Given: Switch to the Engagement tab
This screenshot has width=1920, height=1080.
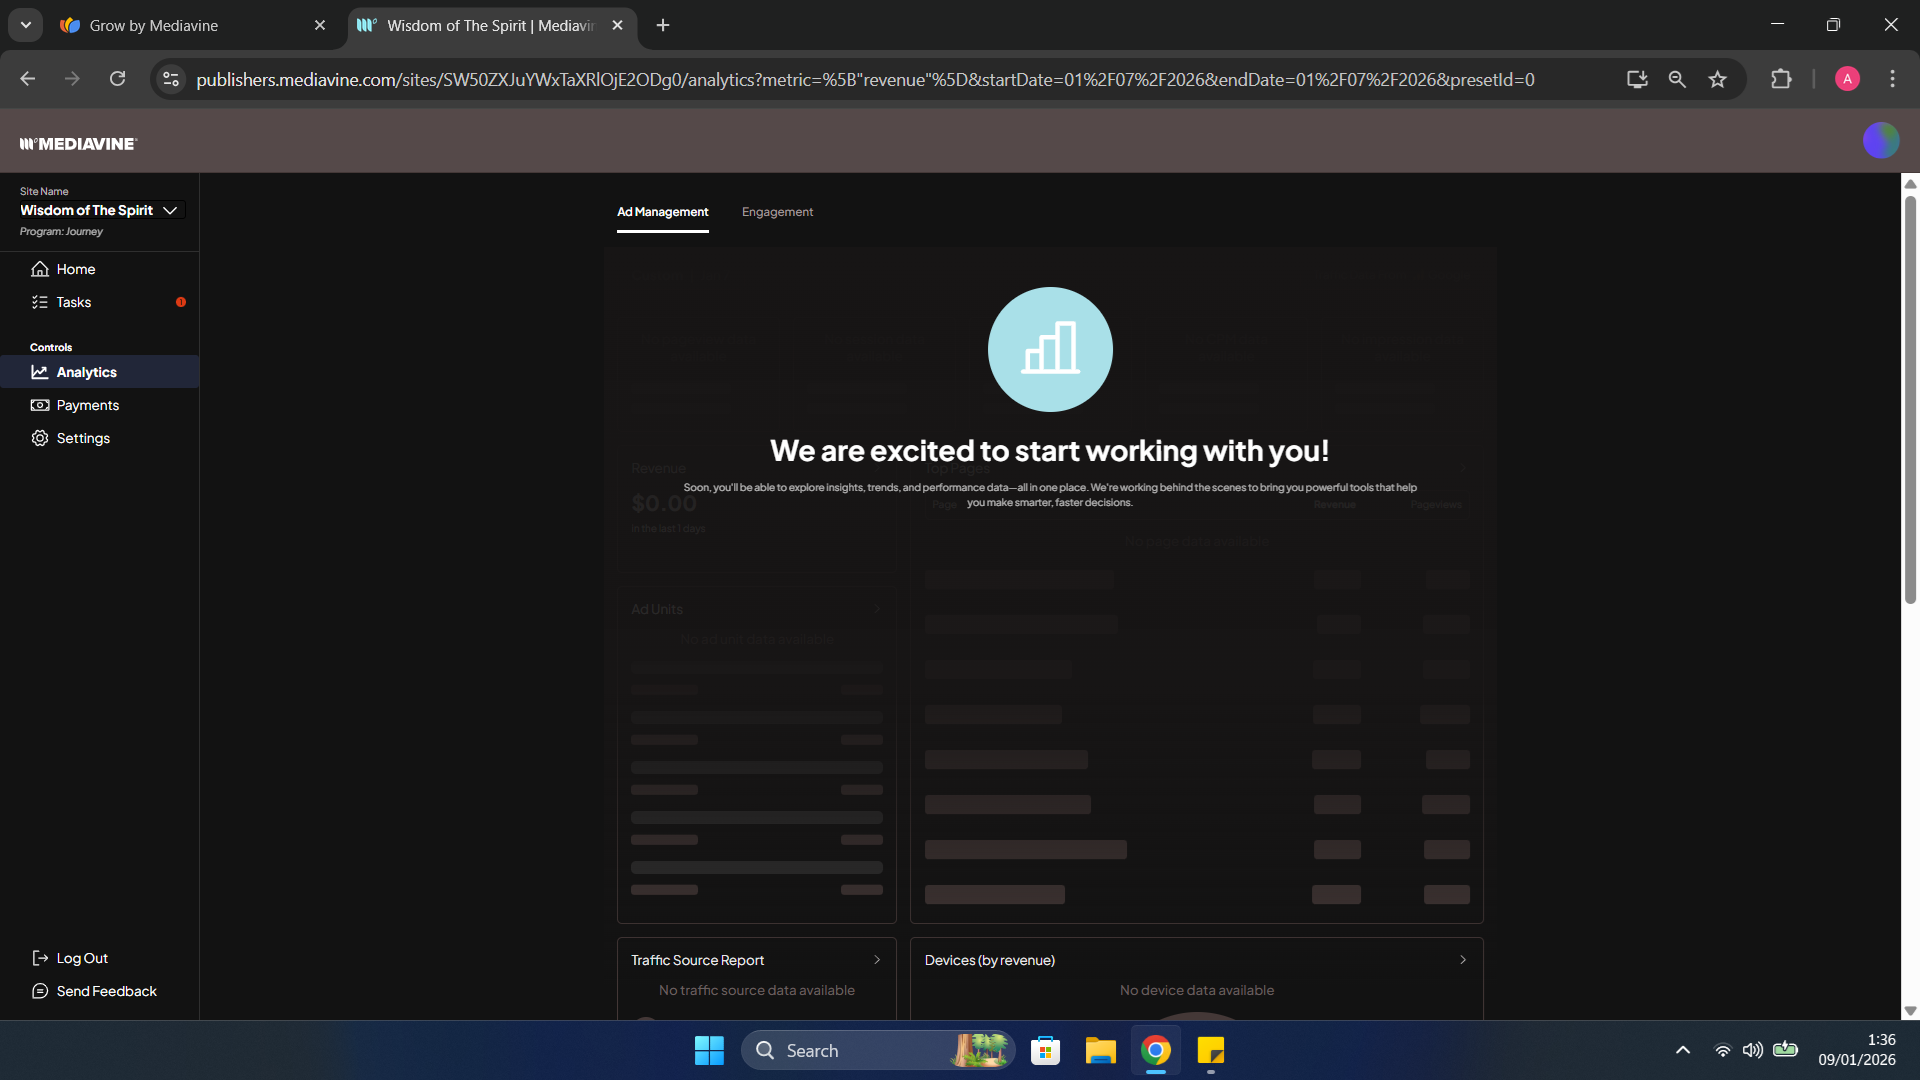Looking at the screenshot, I should click(x=777, y=212).
